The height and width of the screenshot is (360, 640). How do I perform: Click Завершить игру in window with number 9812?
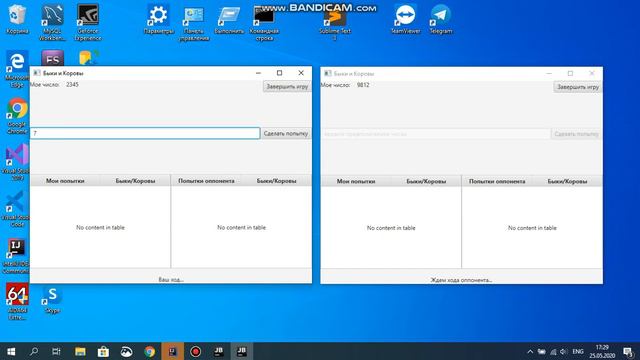click(578, 87)
